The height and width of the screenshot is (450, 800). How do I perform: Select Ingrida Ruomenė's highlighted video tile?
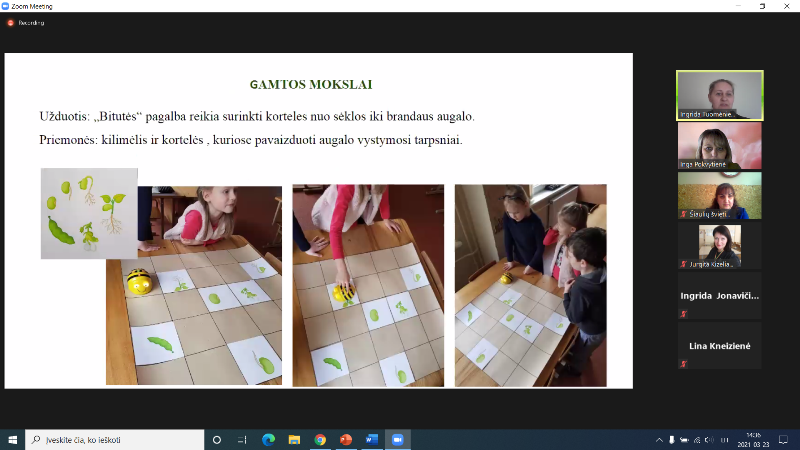pos(719,95)
